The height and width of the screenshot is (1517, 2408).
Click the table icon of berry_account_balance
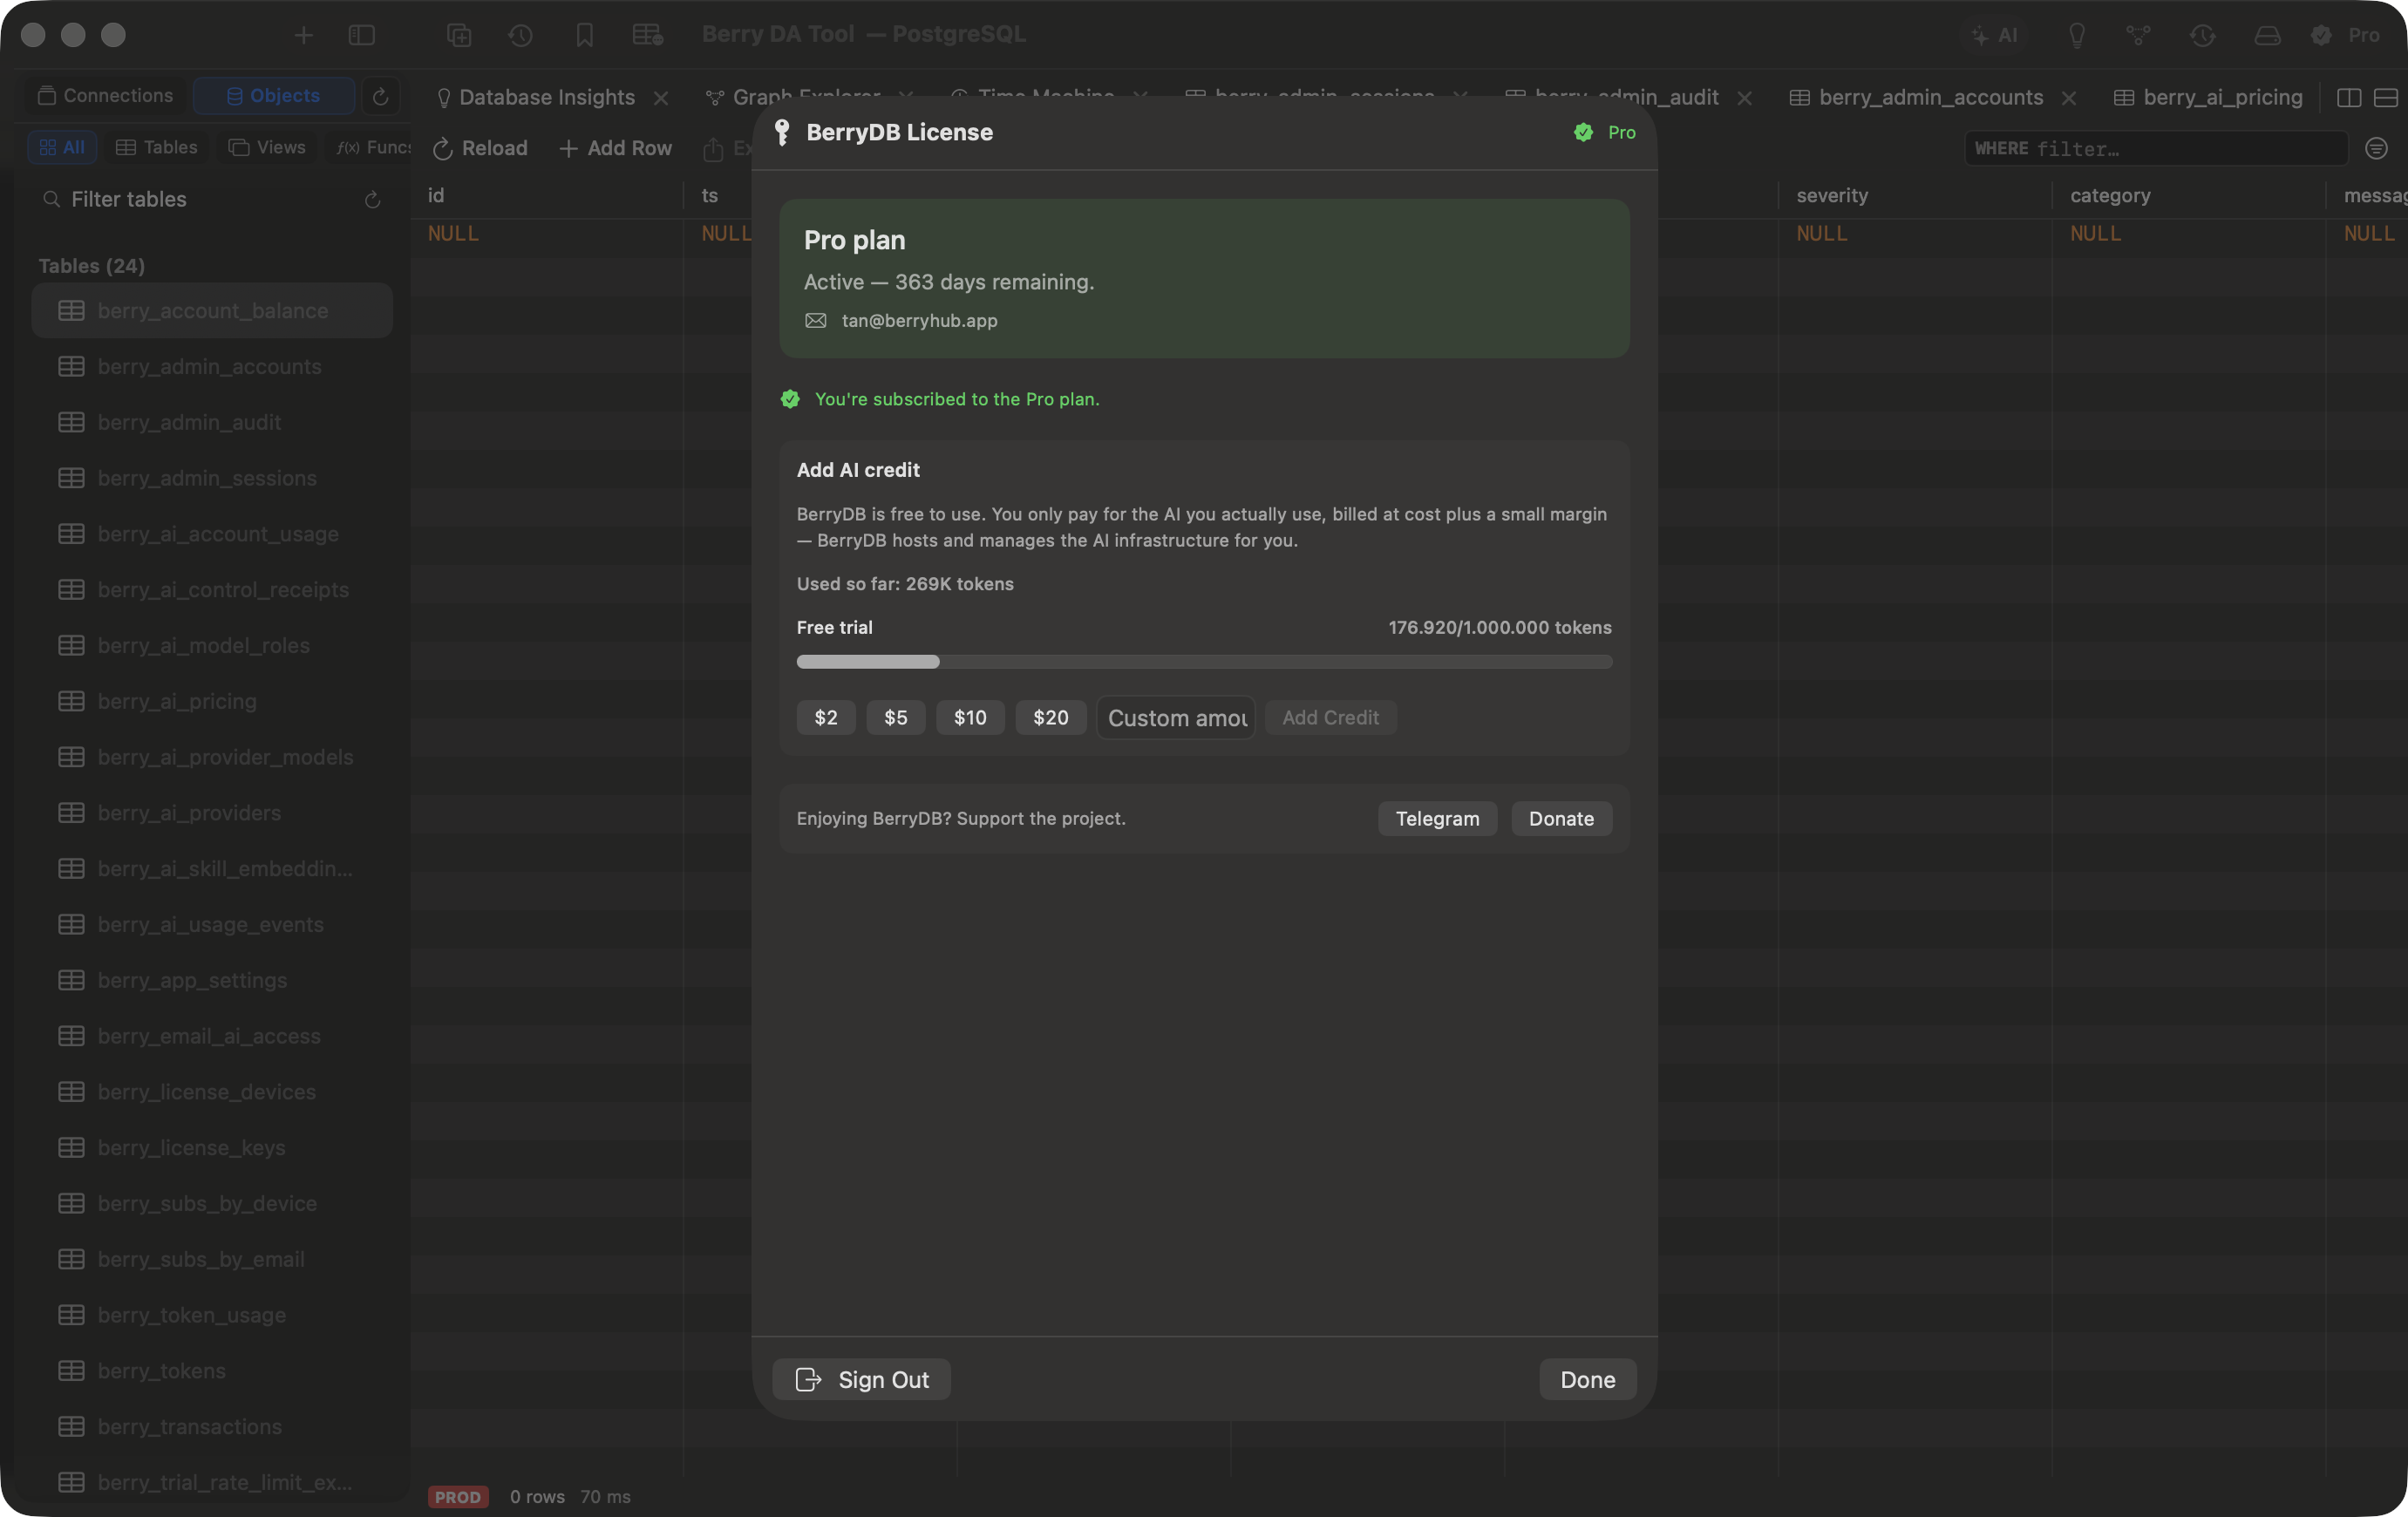(x=71, y=310)
